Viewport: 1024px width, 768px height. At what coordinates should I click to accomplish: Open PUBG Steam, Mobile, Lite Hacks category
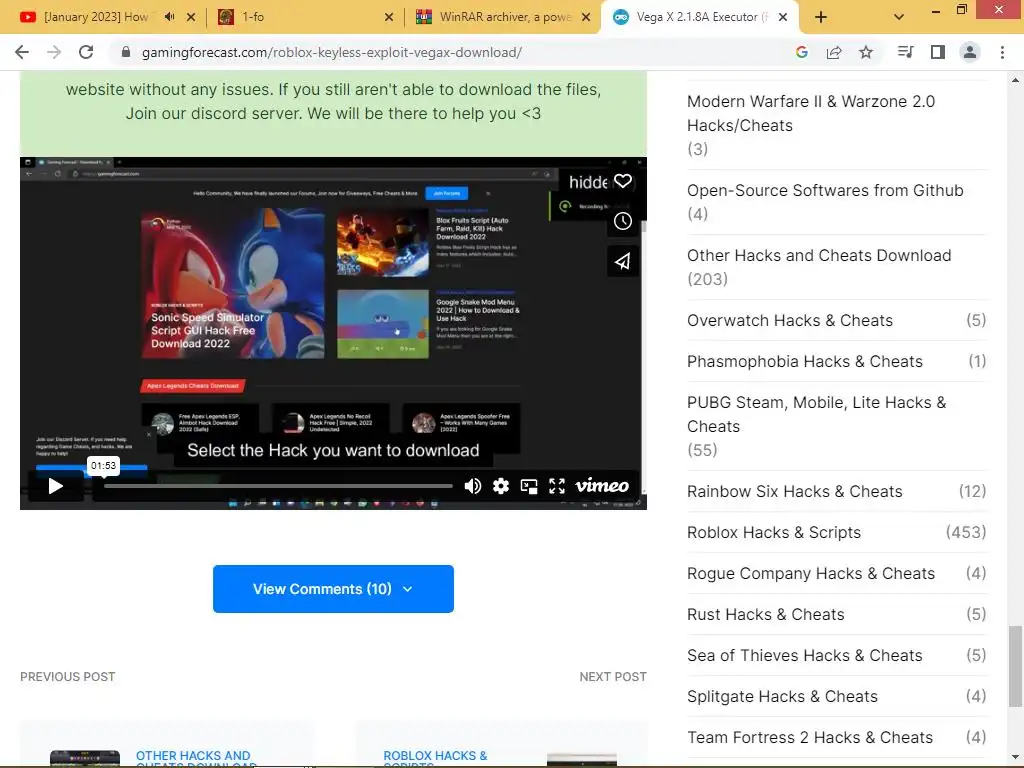[x=816, y=414]
